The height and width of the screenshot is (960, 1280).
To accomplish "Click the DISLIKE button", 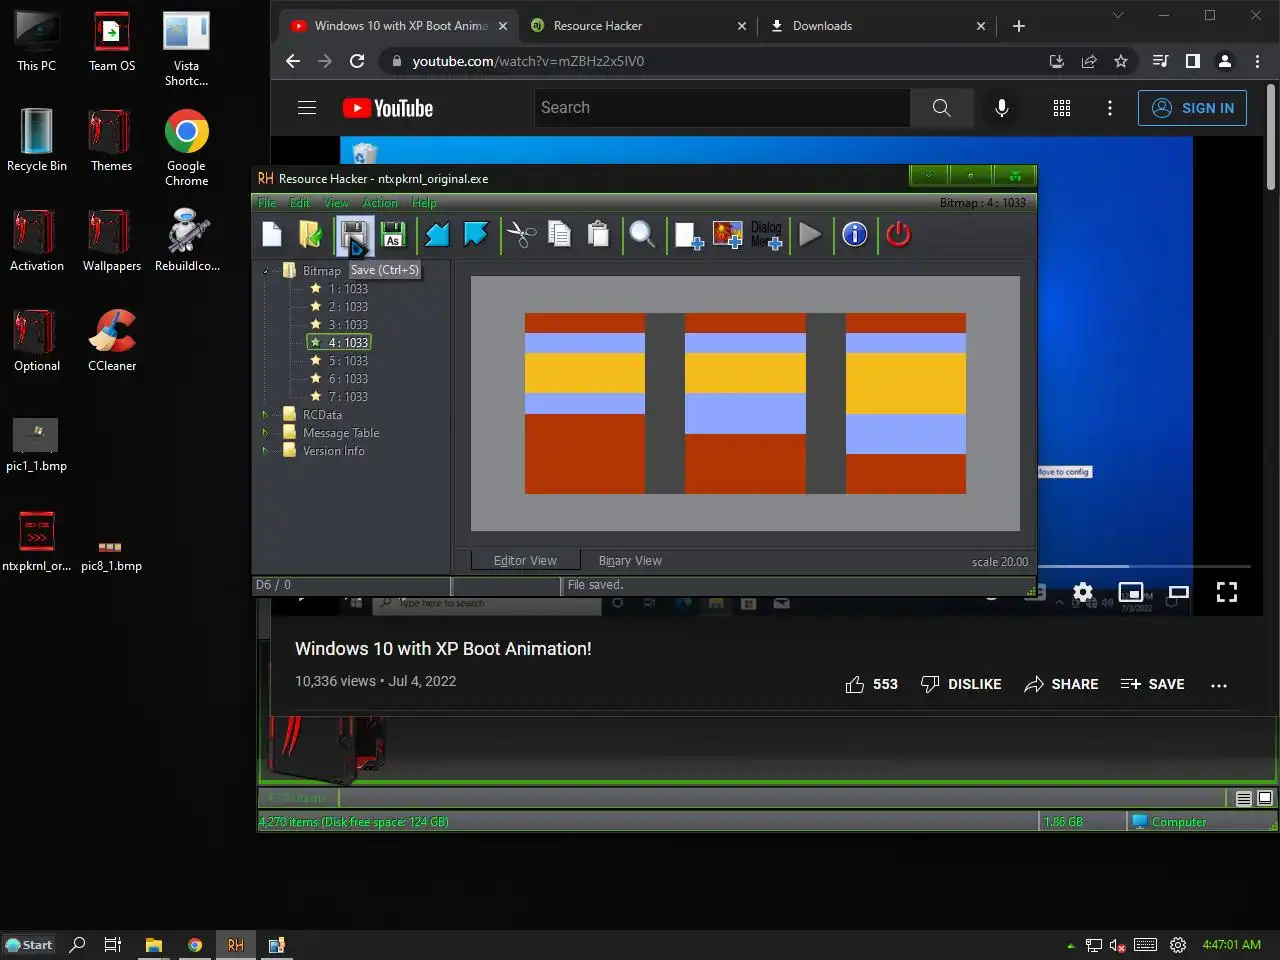I will 961,684.
